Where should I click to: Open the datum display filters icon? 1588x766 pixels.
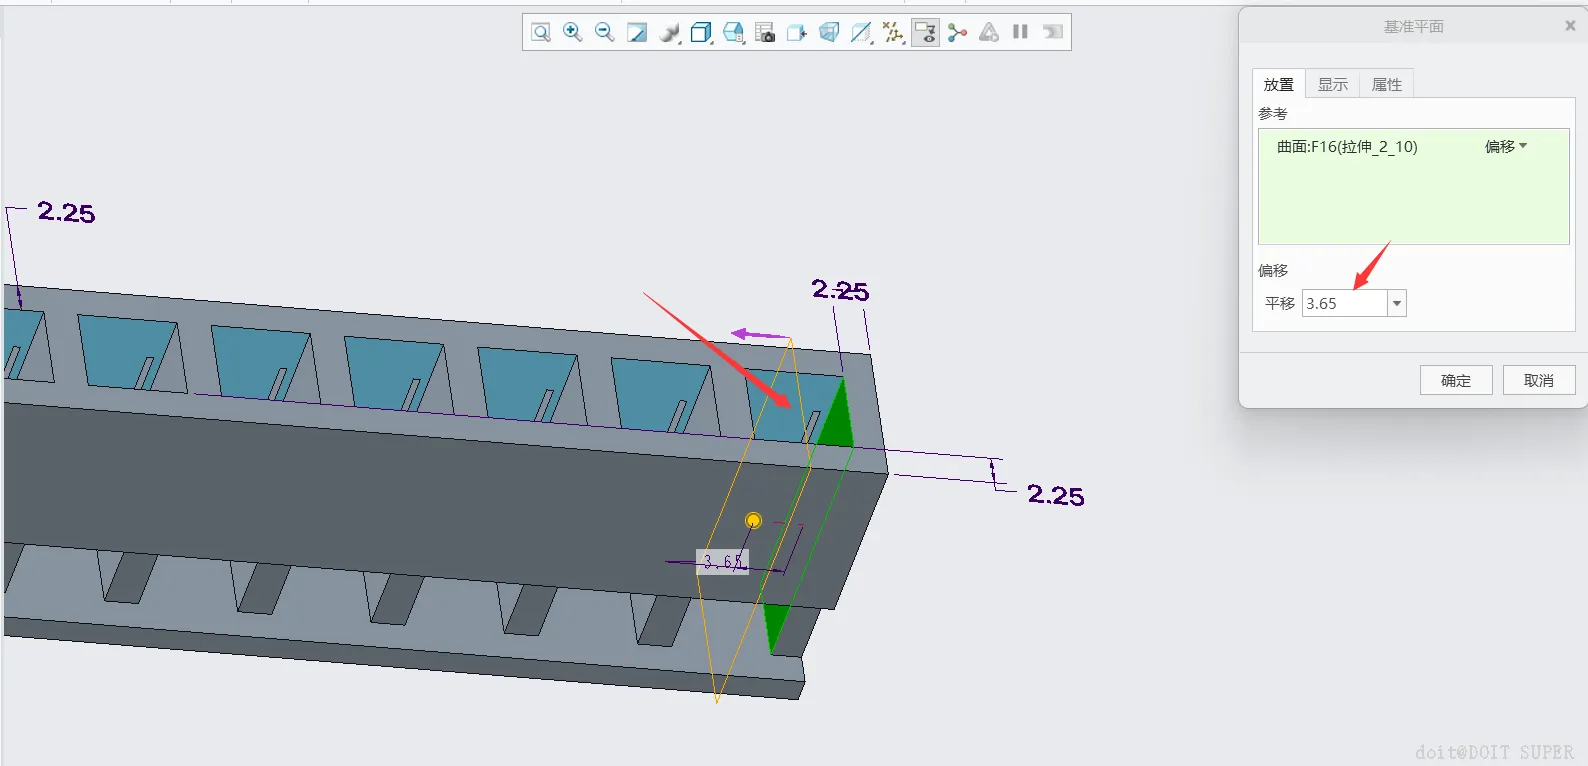pos(861,32)
